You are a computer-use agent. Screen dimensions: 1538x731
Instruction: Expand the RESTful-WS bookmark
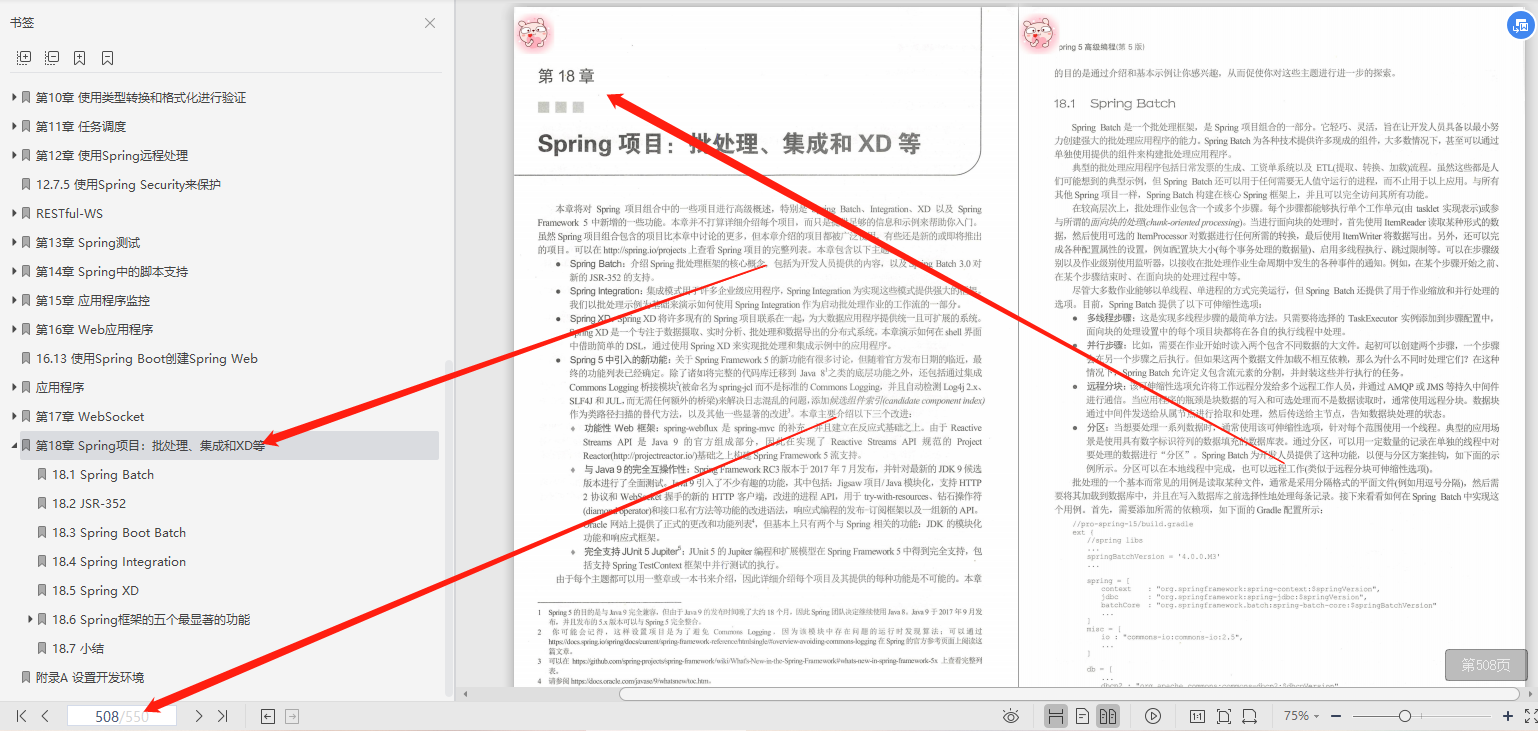14,214
